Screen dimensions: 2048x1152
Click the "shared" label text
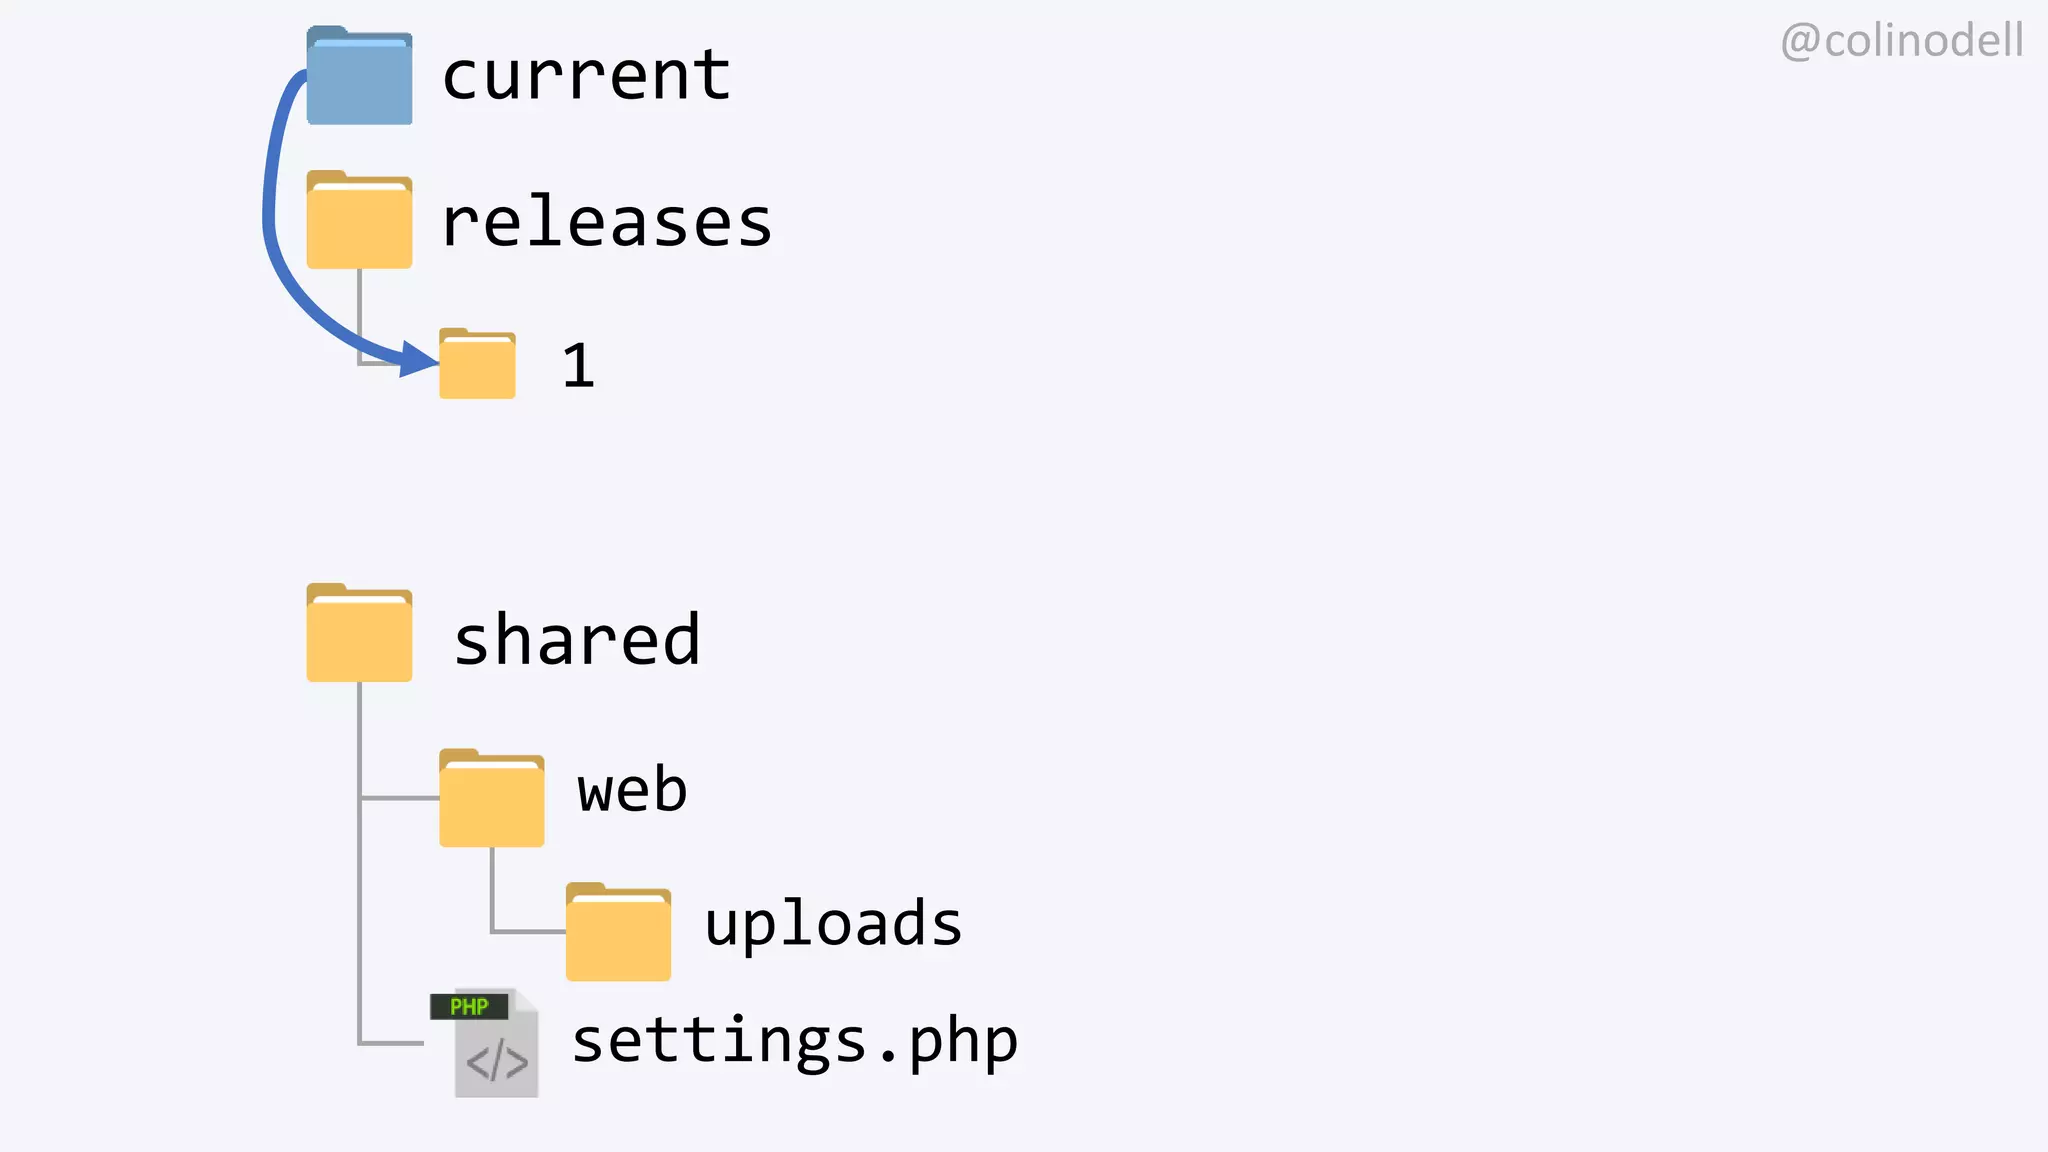(x=577, y=640)
